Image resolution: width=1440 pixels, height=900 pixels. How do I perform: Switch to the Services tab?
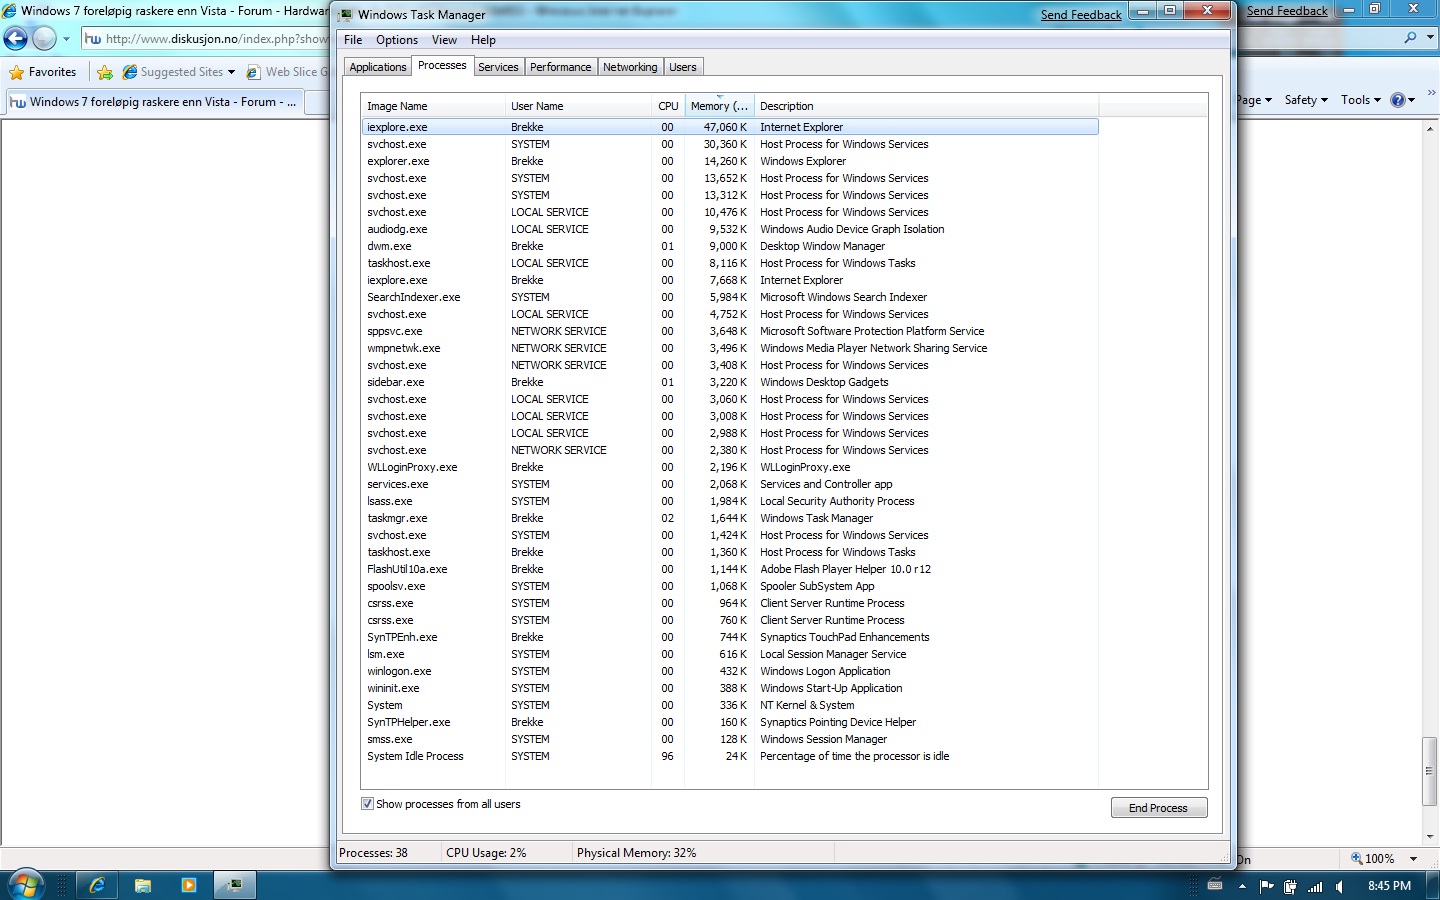tap(498, 67)
